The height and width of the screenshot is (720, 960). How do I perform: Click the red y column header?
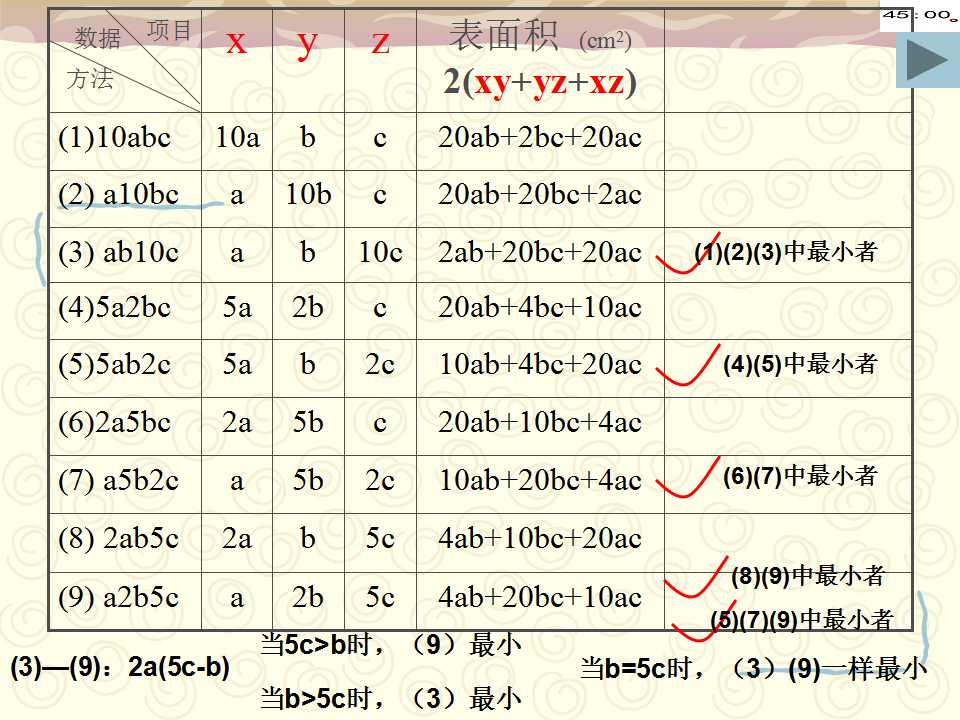coord(308,43)
